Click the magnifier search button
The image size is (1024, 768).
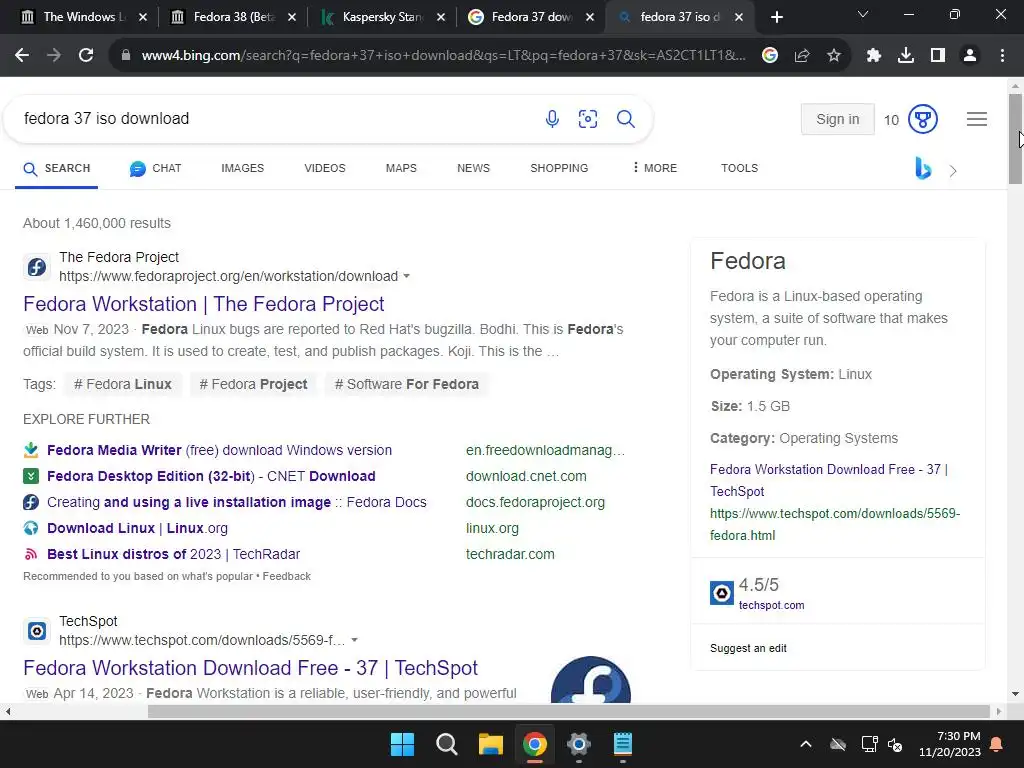tap(626, 119)
